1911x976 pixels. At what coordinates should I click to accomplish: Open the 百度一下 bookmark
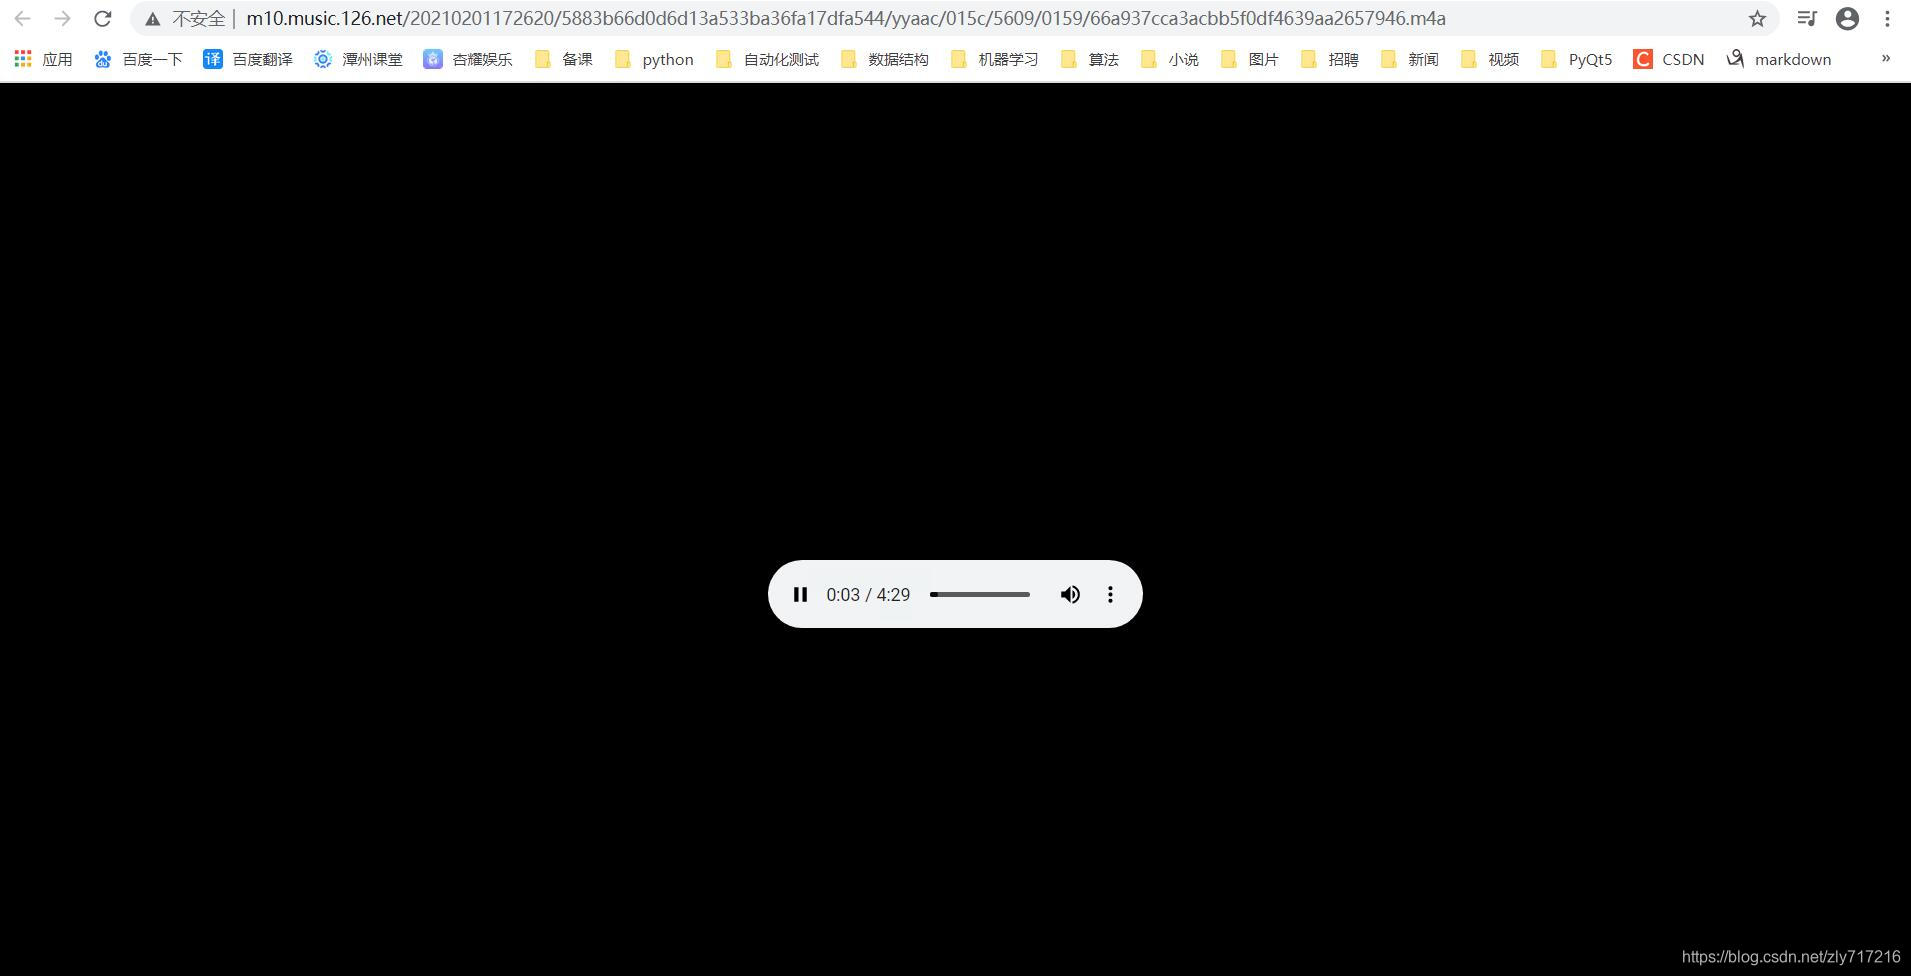point(138,59)
